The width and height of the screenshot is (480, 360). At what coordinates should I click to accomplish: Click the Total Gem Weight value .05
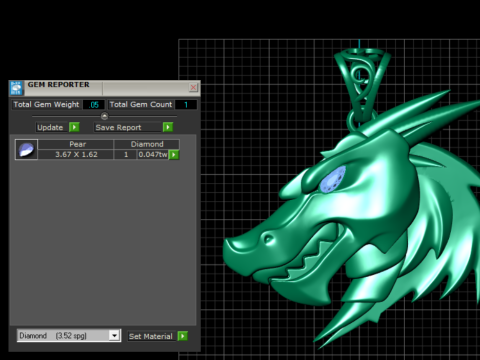[94, 105]
